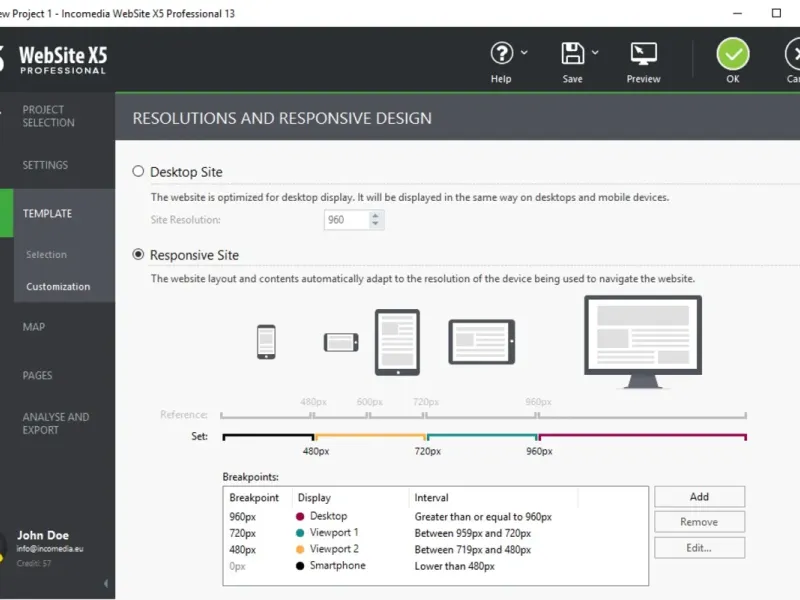This screenshot has height=600, width=800.
Task: Click the magenta Desktop segment of Set bar
Action: (643, 436)
